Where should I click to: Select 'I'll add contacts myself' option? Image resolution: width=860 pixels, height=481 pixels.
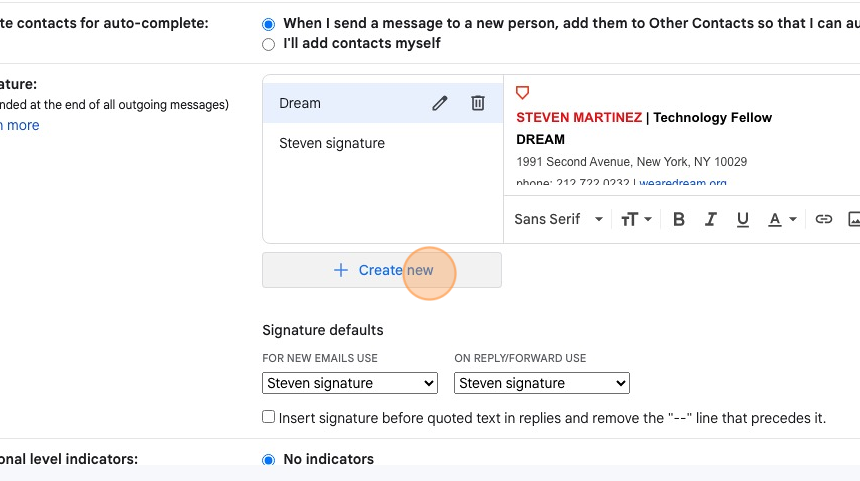click(x=268, y=44)
